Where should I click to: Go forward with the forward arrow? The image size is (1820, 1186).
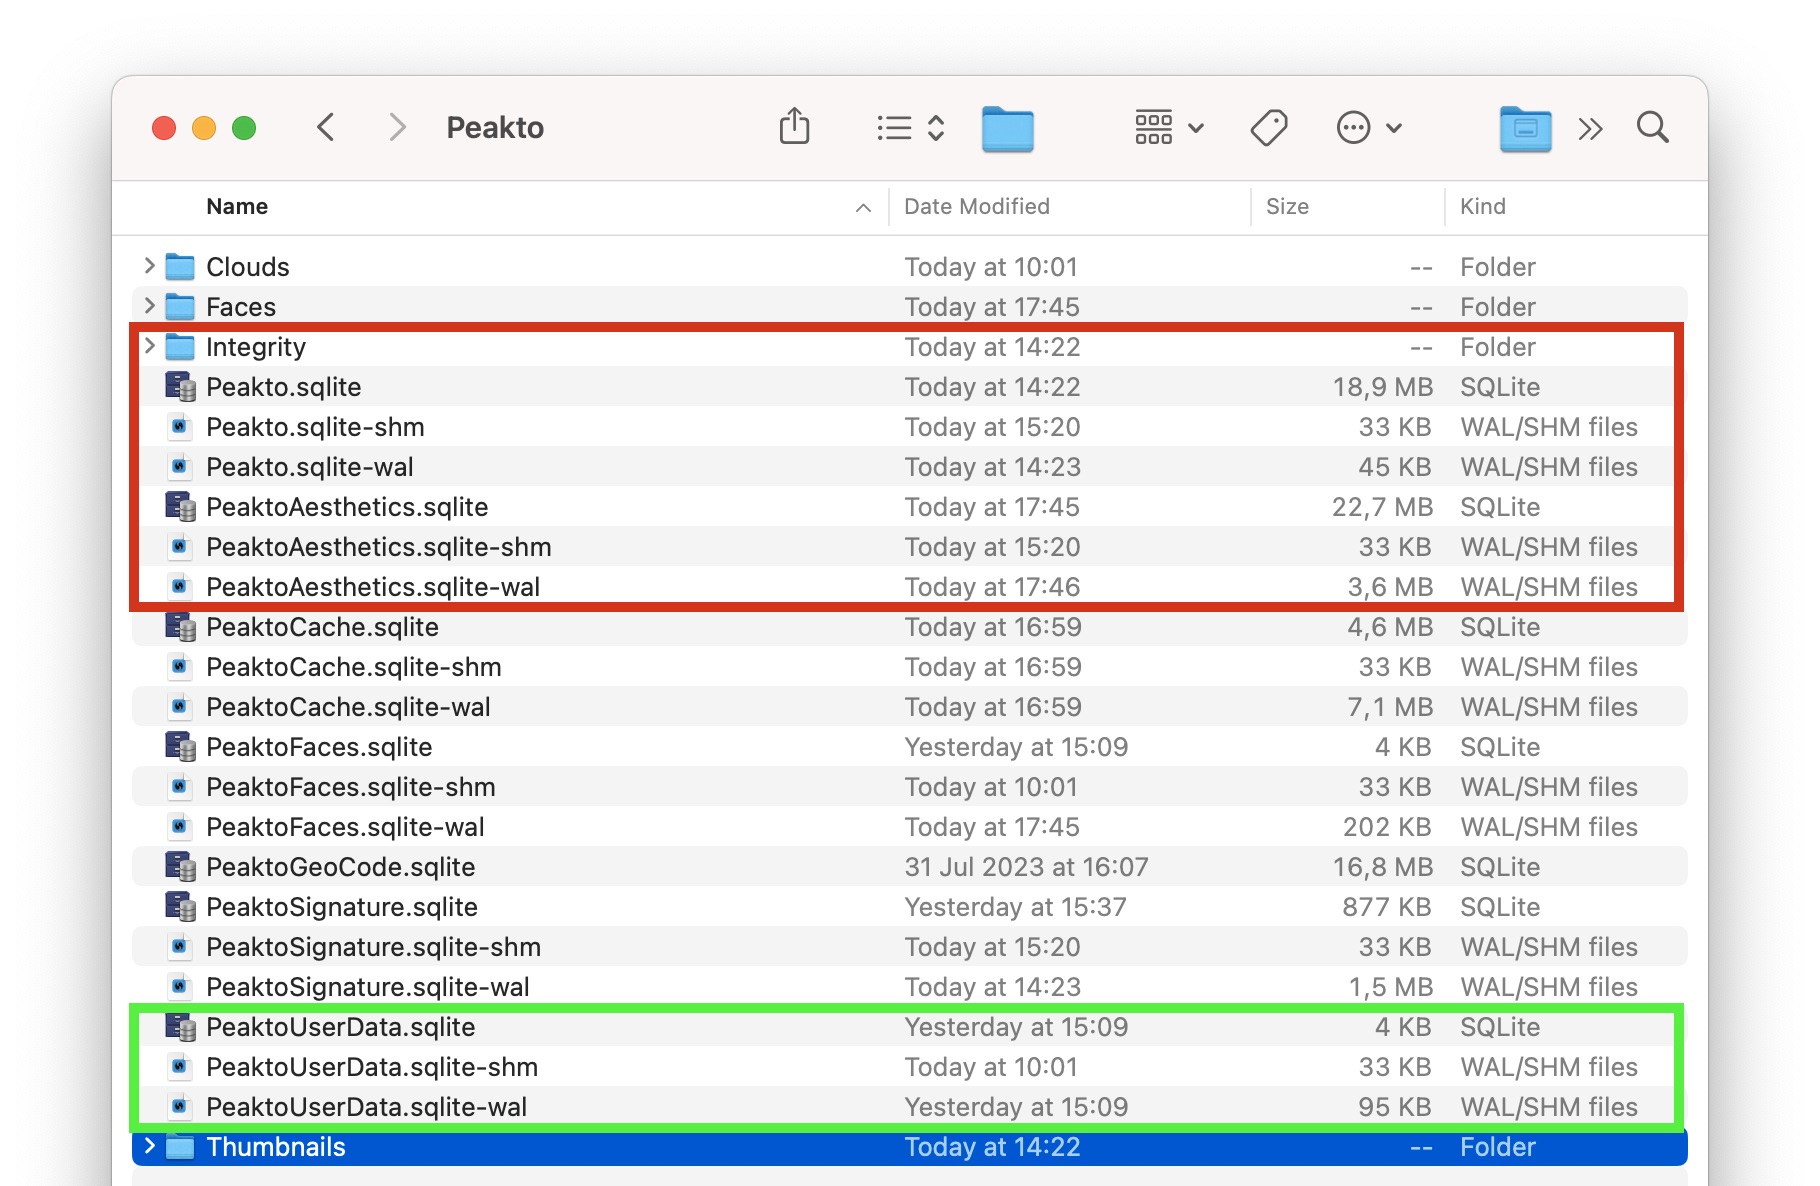[397, 127]
